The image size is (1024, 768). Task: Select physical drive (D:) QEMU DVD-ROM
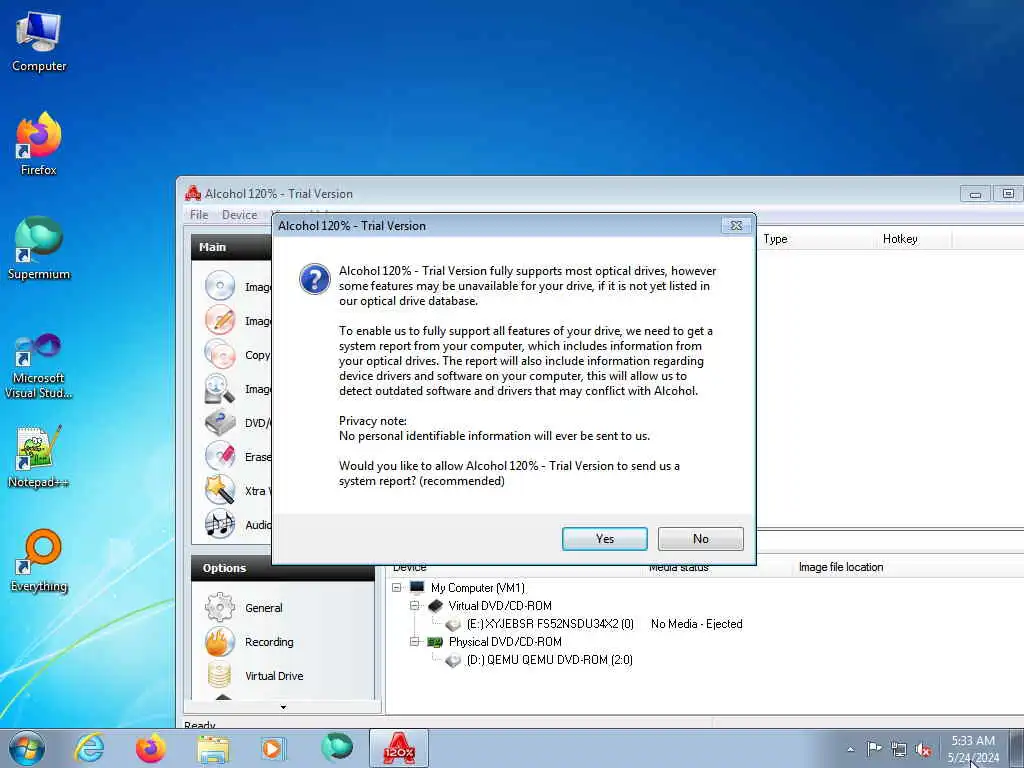(x=549, y=660)
